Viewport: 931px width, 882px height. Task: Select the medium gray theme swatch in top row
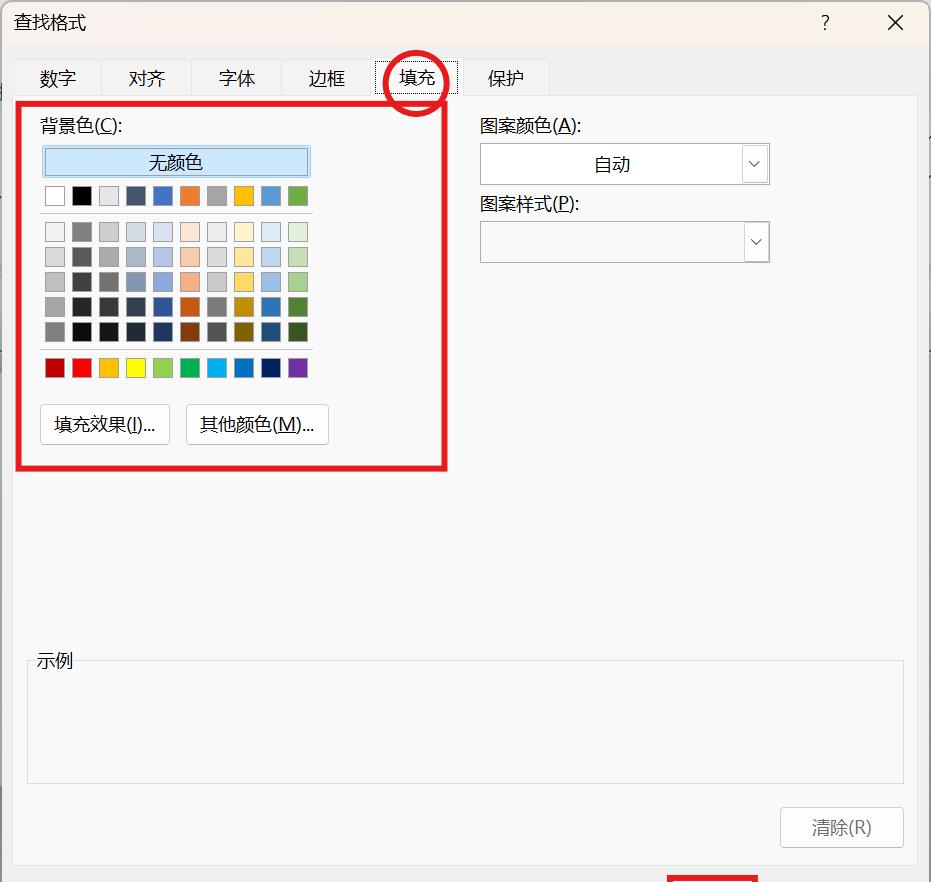coord(217,196)
